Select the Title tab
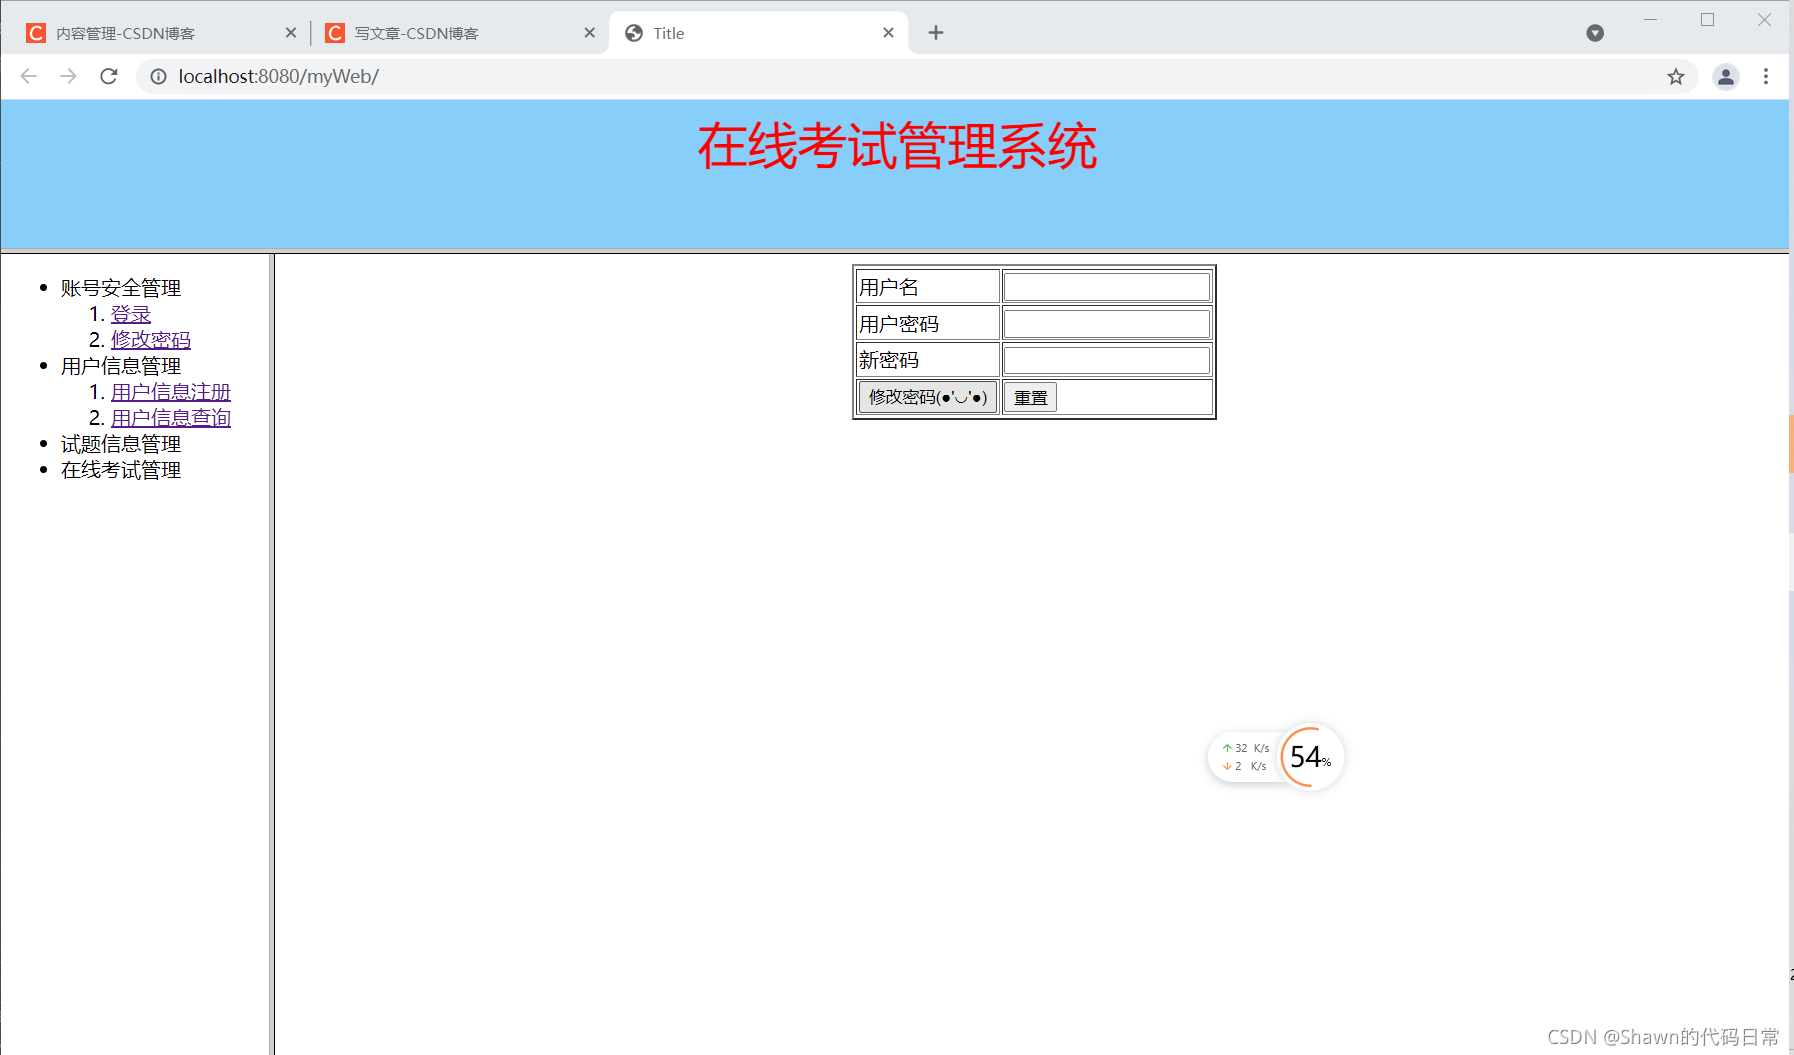 757,33
